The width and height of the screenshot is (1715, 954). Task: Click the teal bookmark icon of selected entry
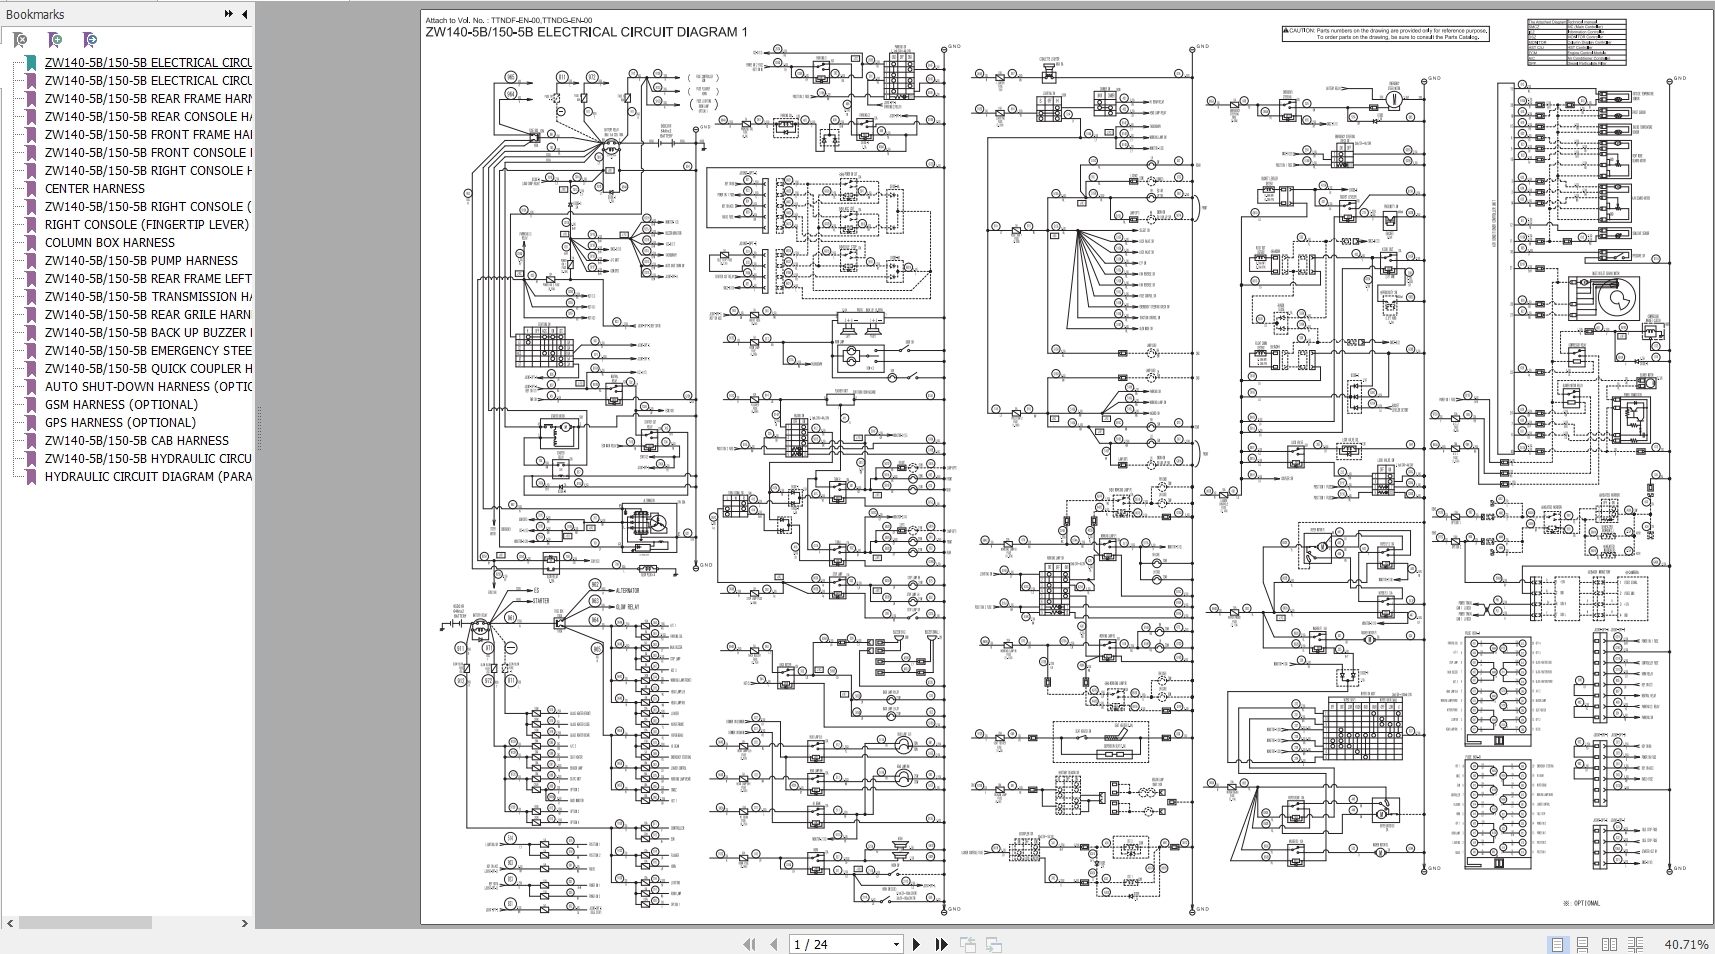pos(31,63)
